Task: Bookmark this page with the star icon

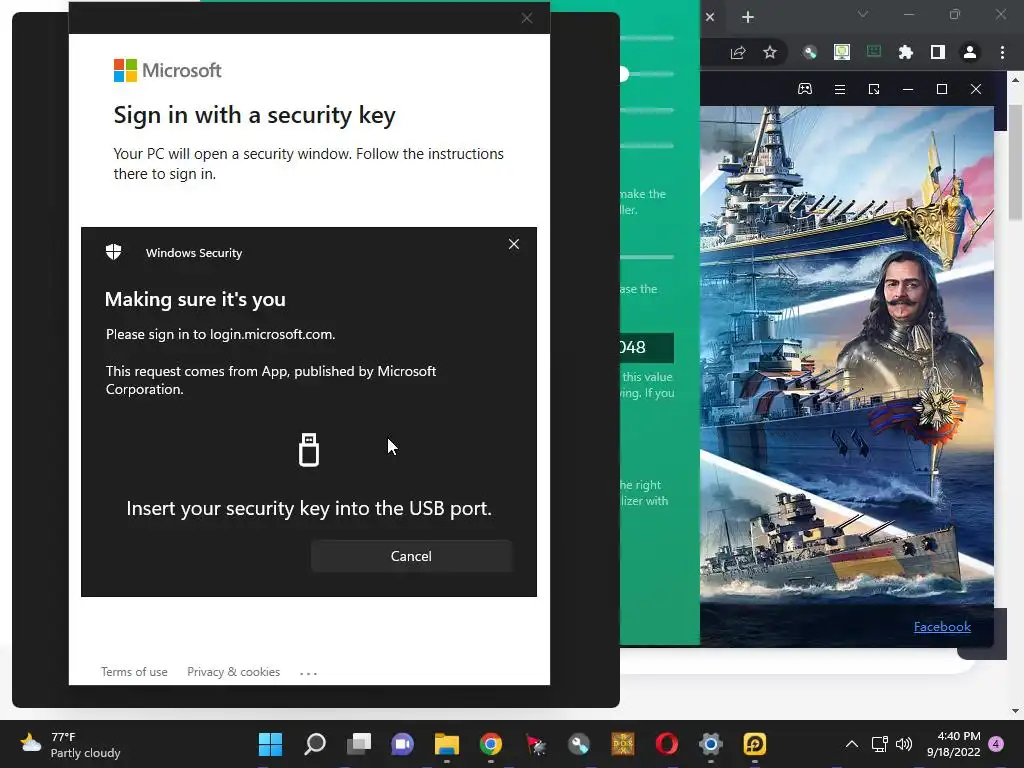Action: [770, 53]
